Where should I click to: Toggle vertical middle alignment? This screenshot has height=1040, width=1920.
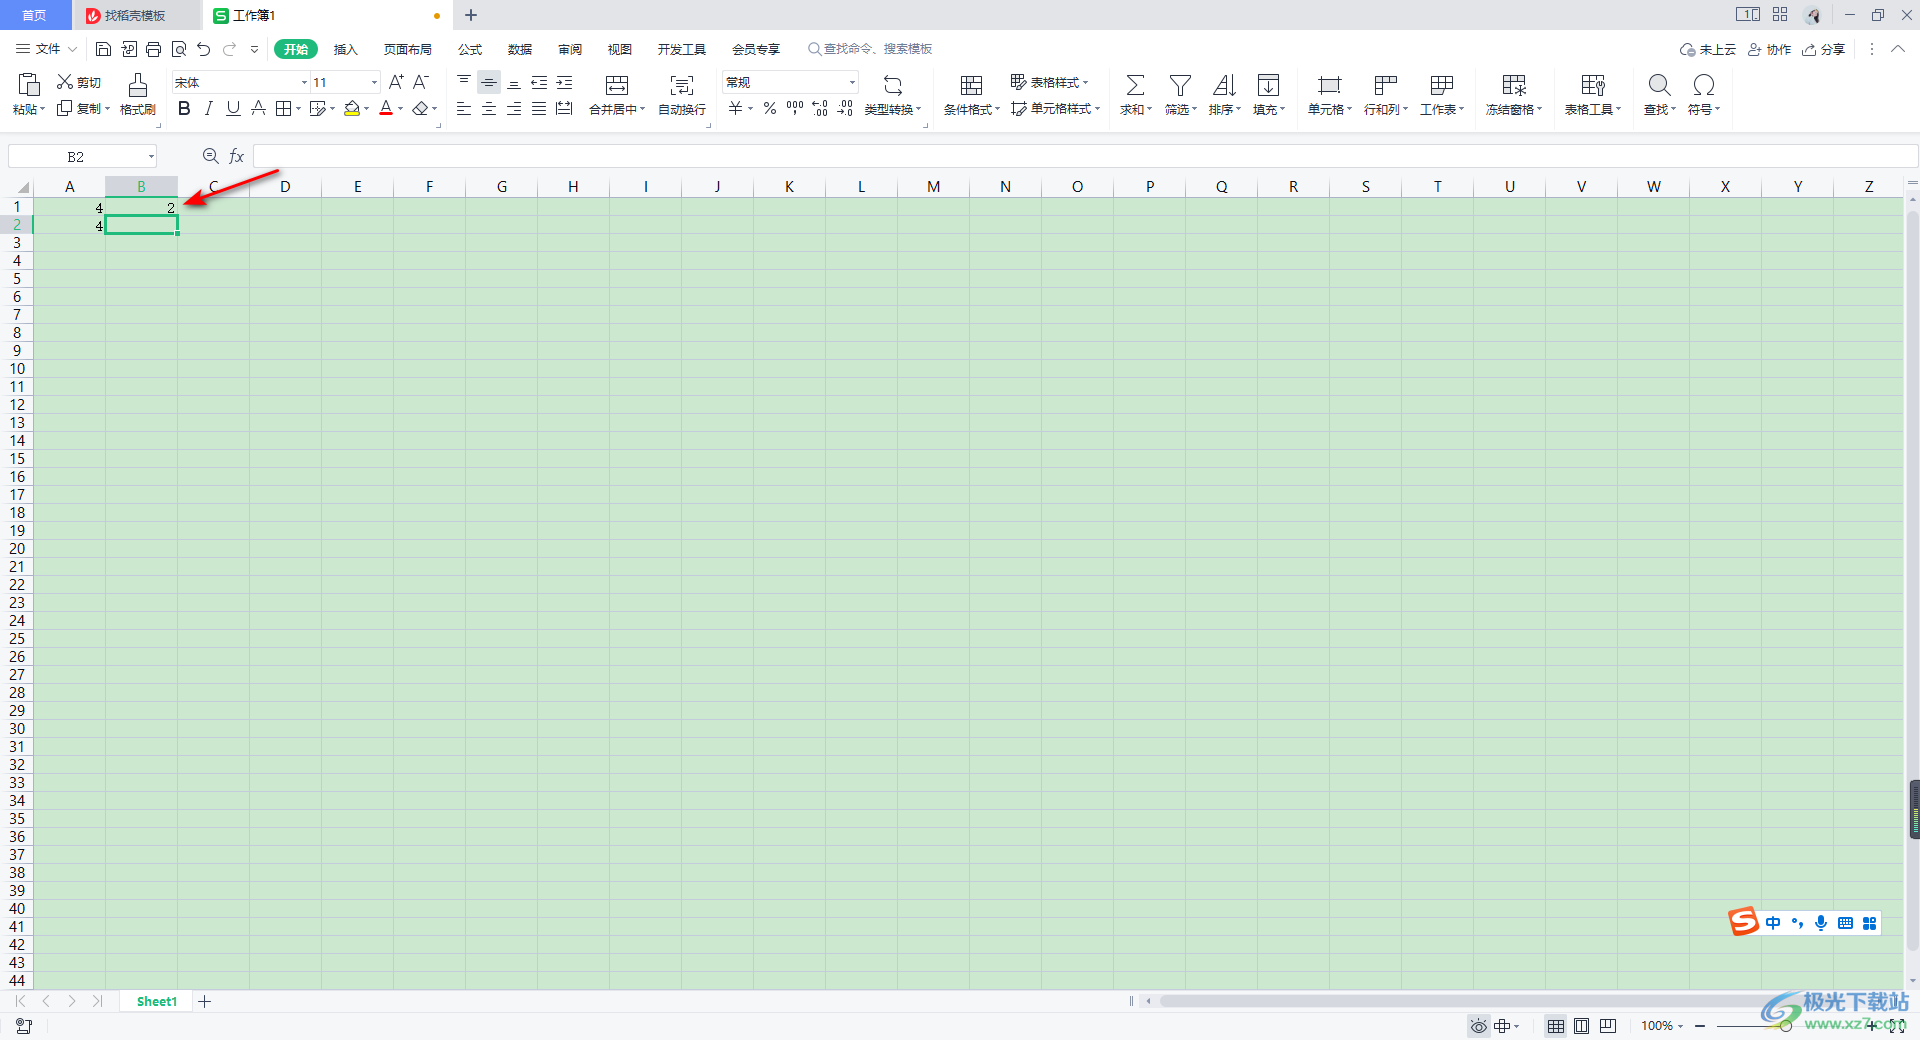pyautogui.click(x=489, y=82)
